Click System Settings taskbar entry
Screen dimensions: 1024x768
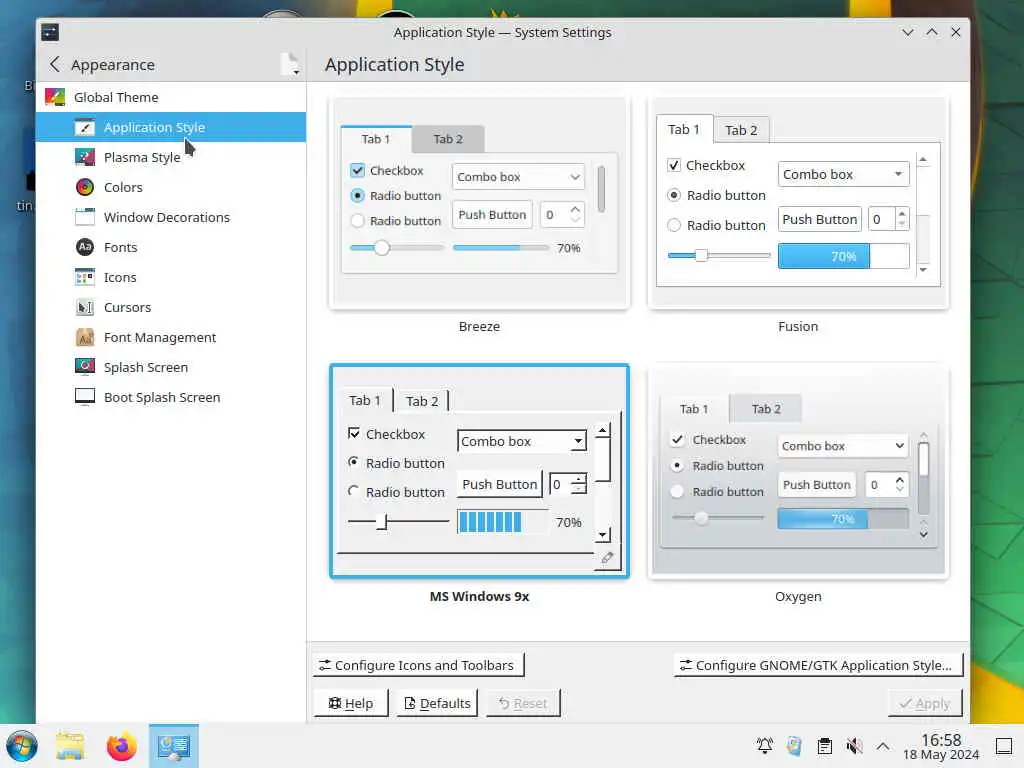[x=174, y=746]
